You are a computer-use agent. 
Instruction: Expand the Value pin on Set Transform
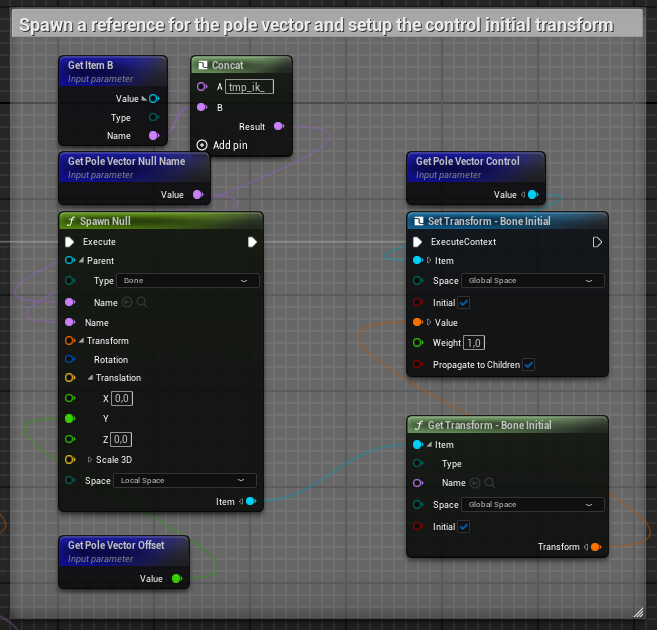[x=429, y=322]
